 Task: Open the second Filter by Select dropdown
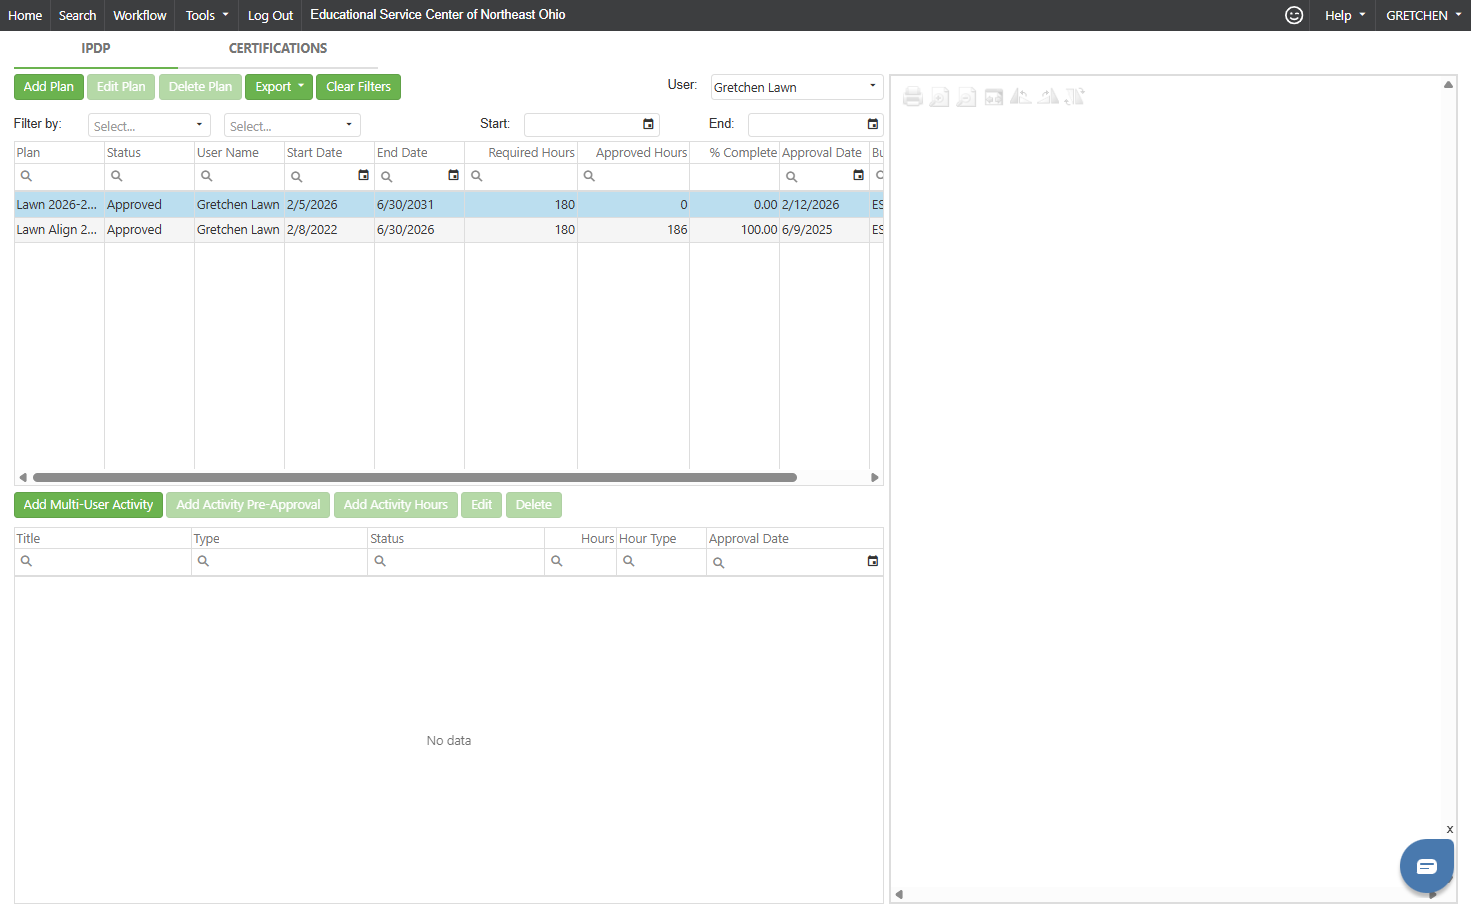[292, 125]
